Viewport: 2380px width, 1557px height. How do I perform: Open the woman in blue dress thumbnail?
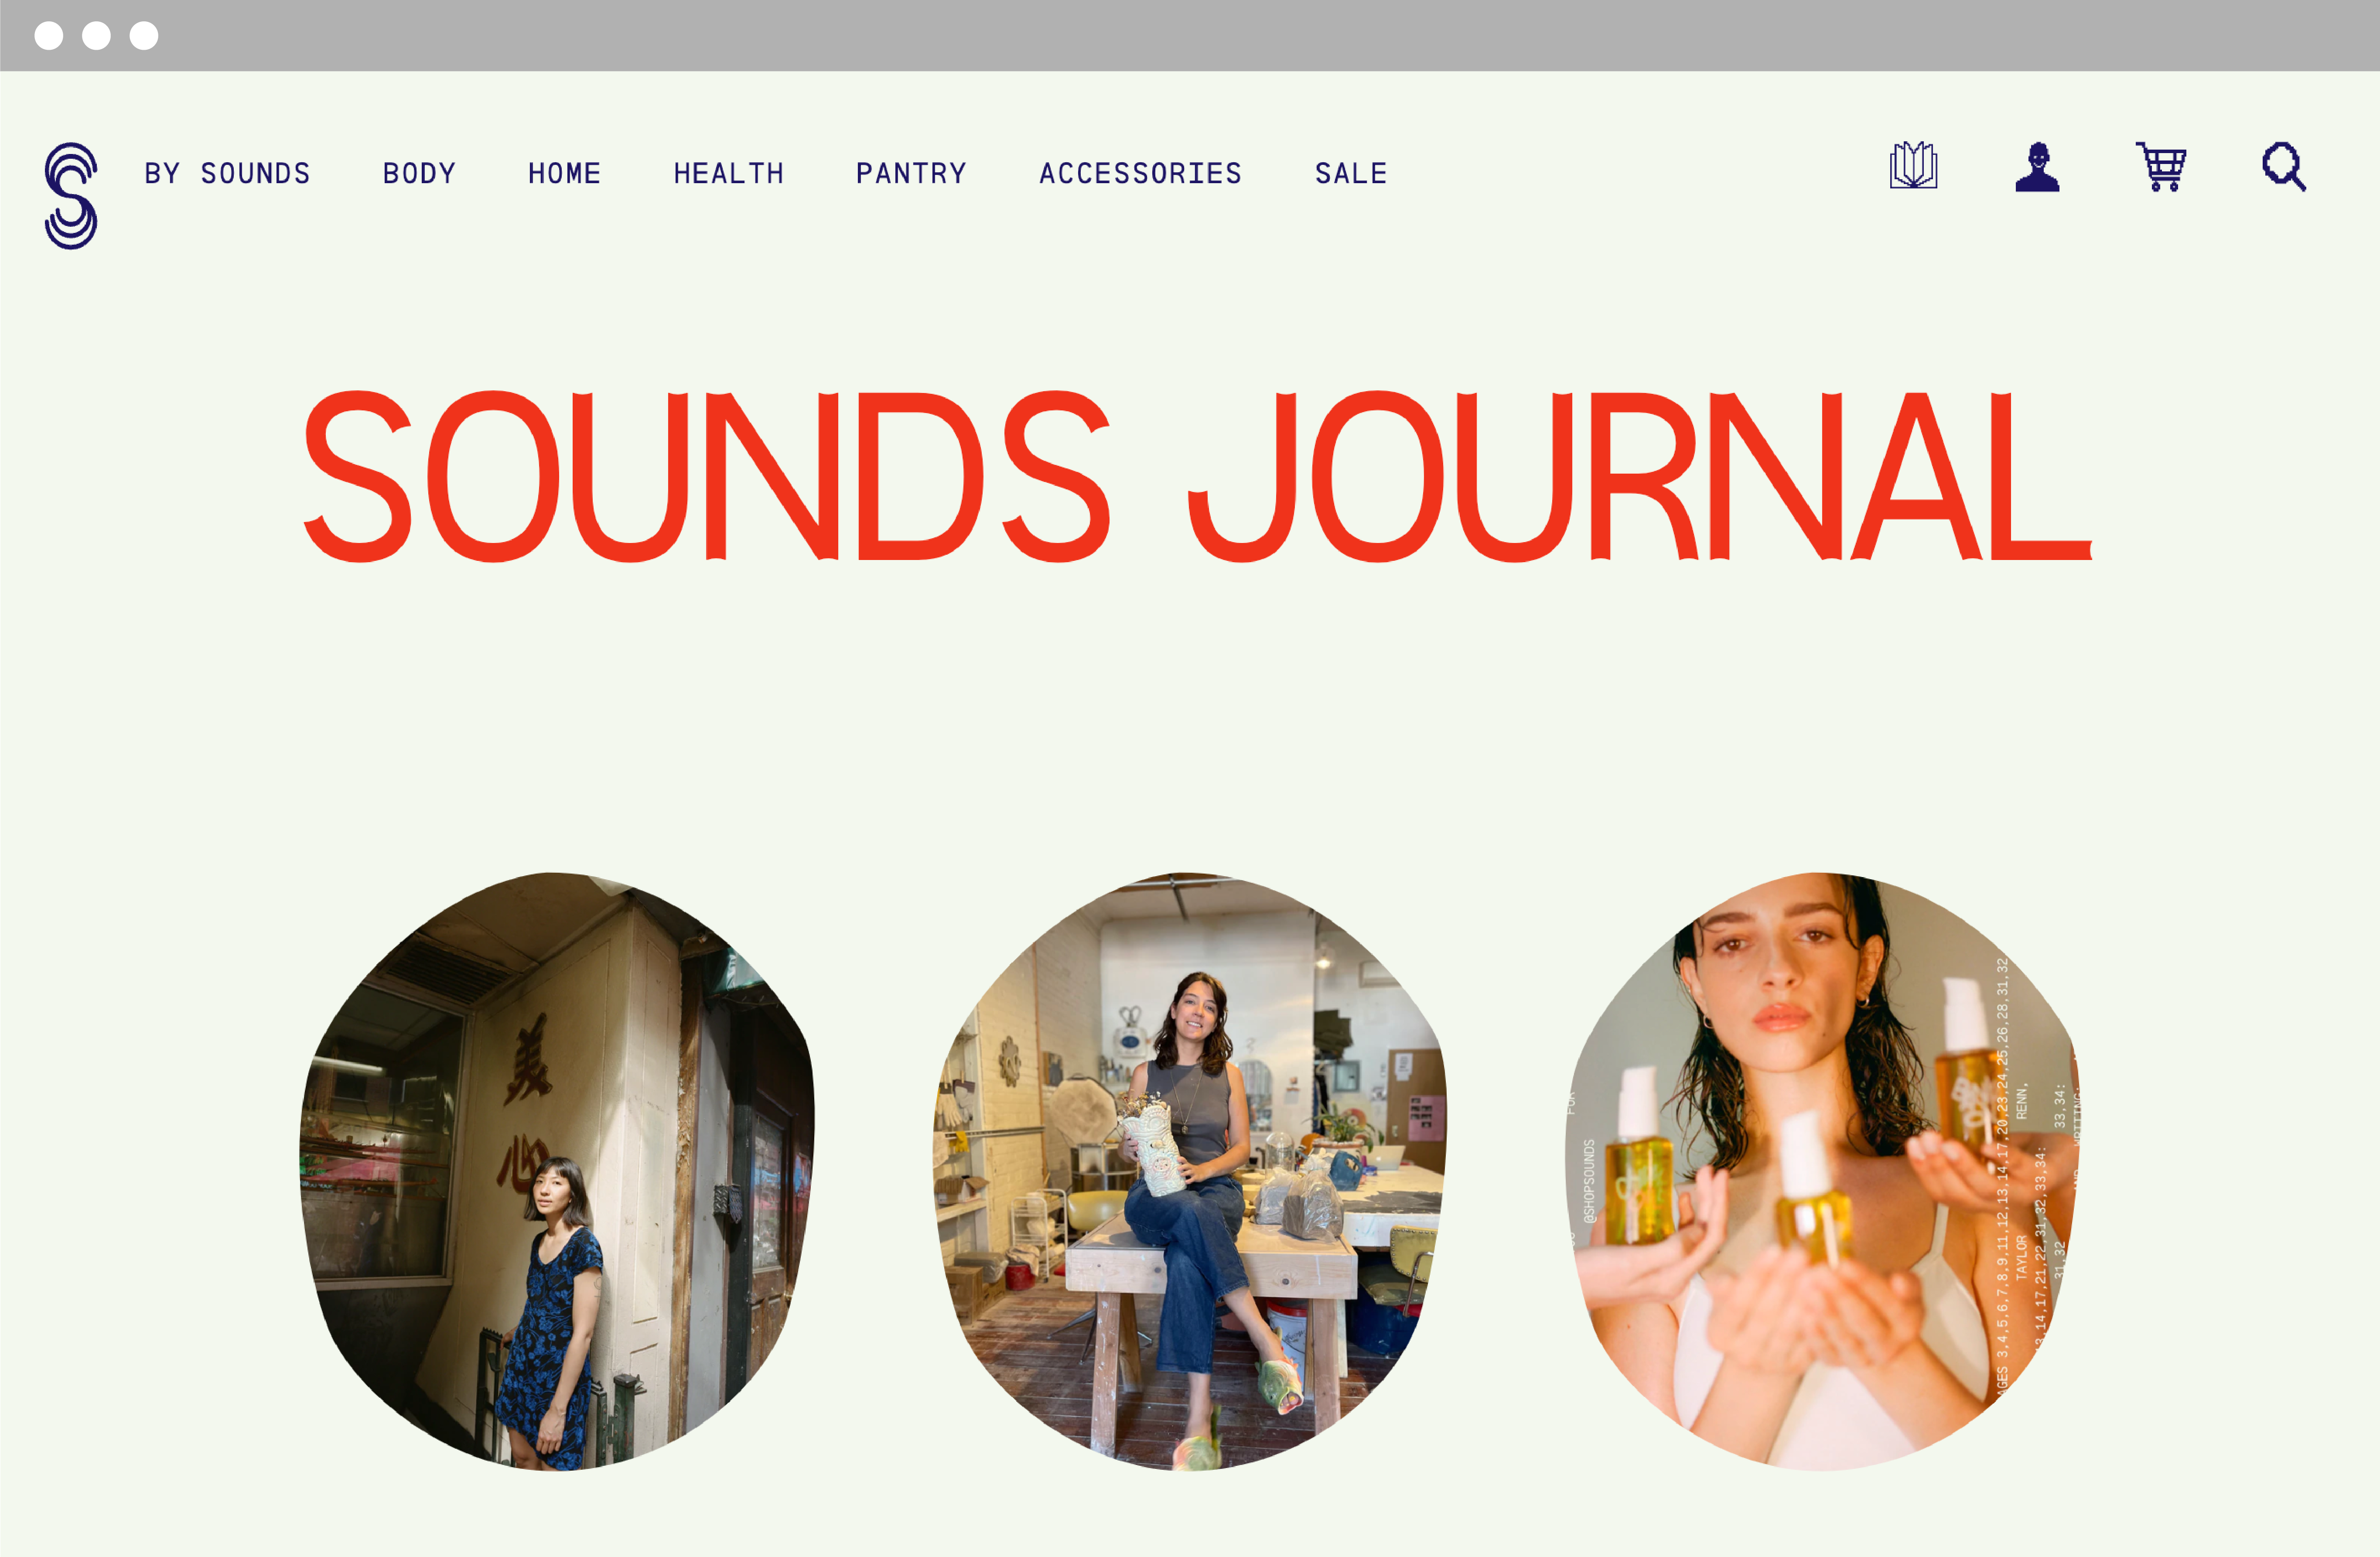click(x=557, y=1171)
